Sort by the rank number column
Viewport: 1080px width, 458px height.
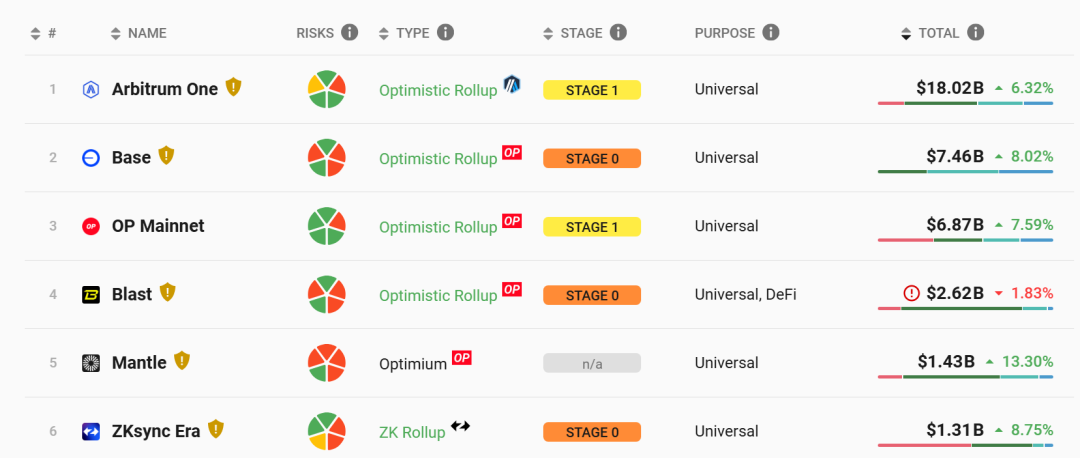click(x=44, y=33)
